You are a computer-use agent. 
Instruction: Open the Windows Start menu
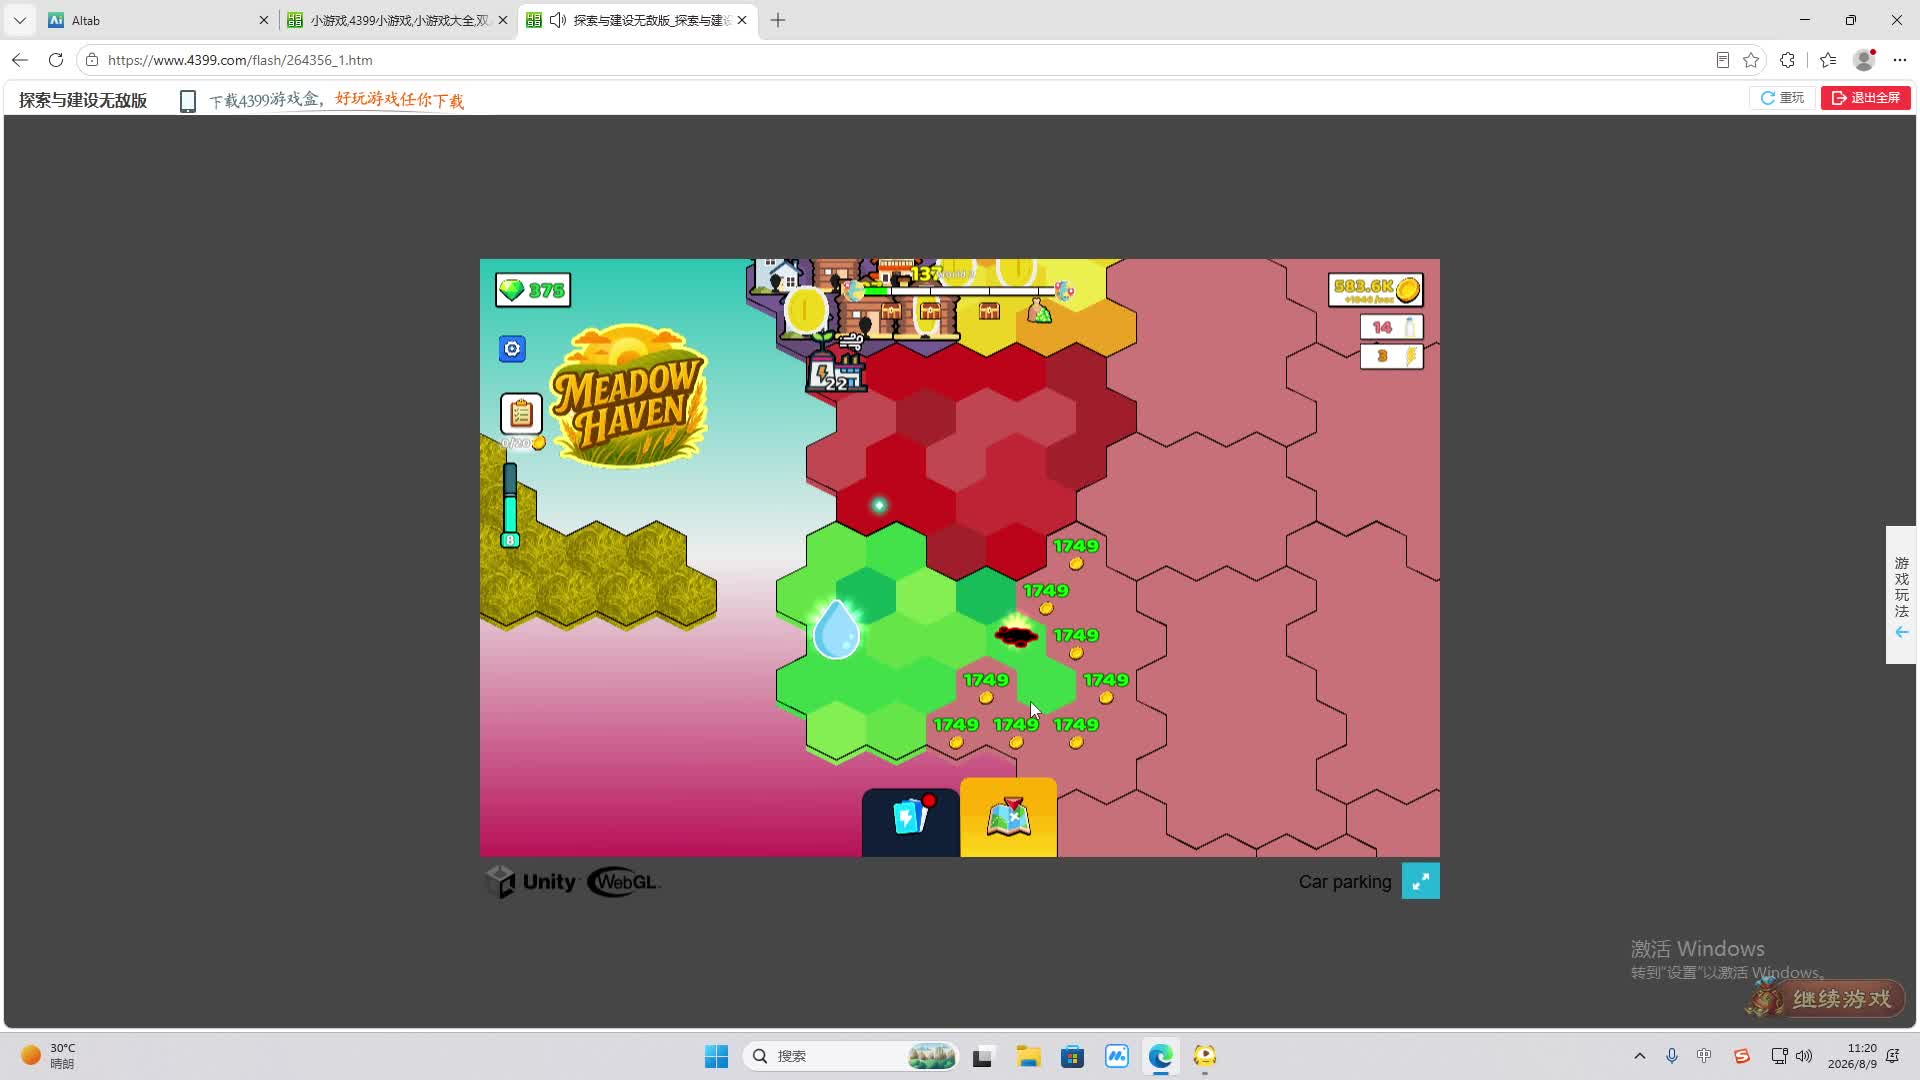click(x=716, y=1056)
